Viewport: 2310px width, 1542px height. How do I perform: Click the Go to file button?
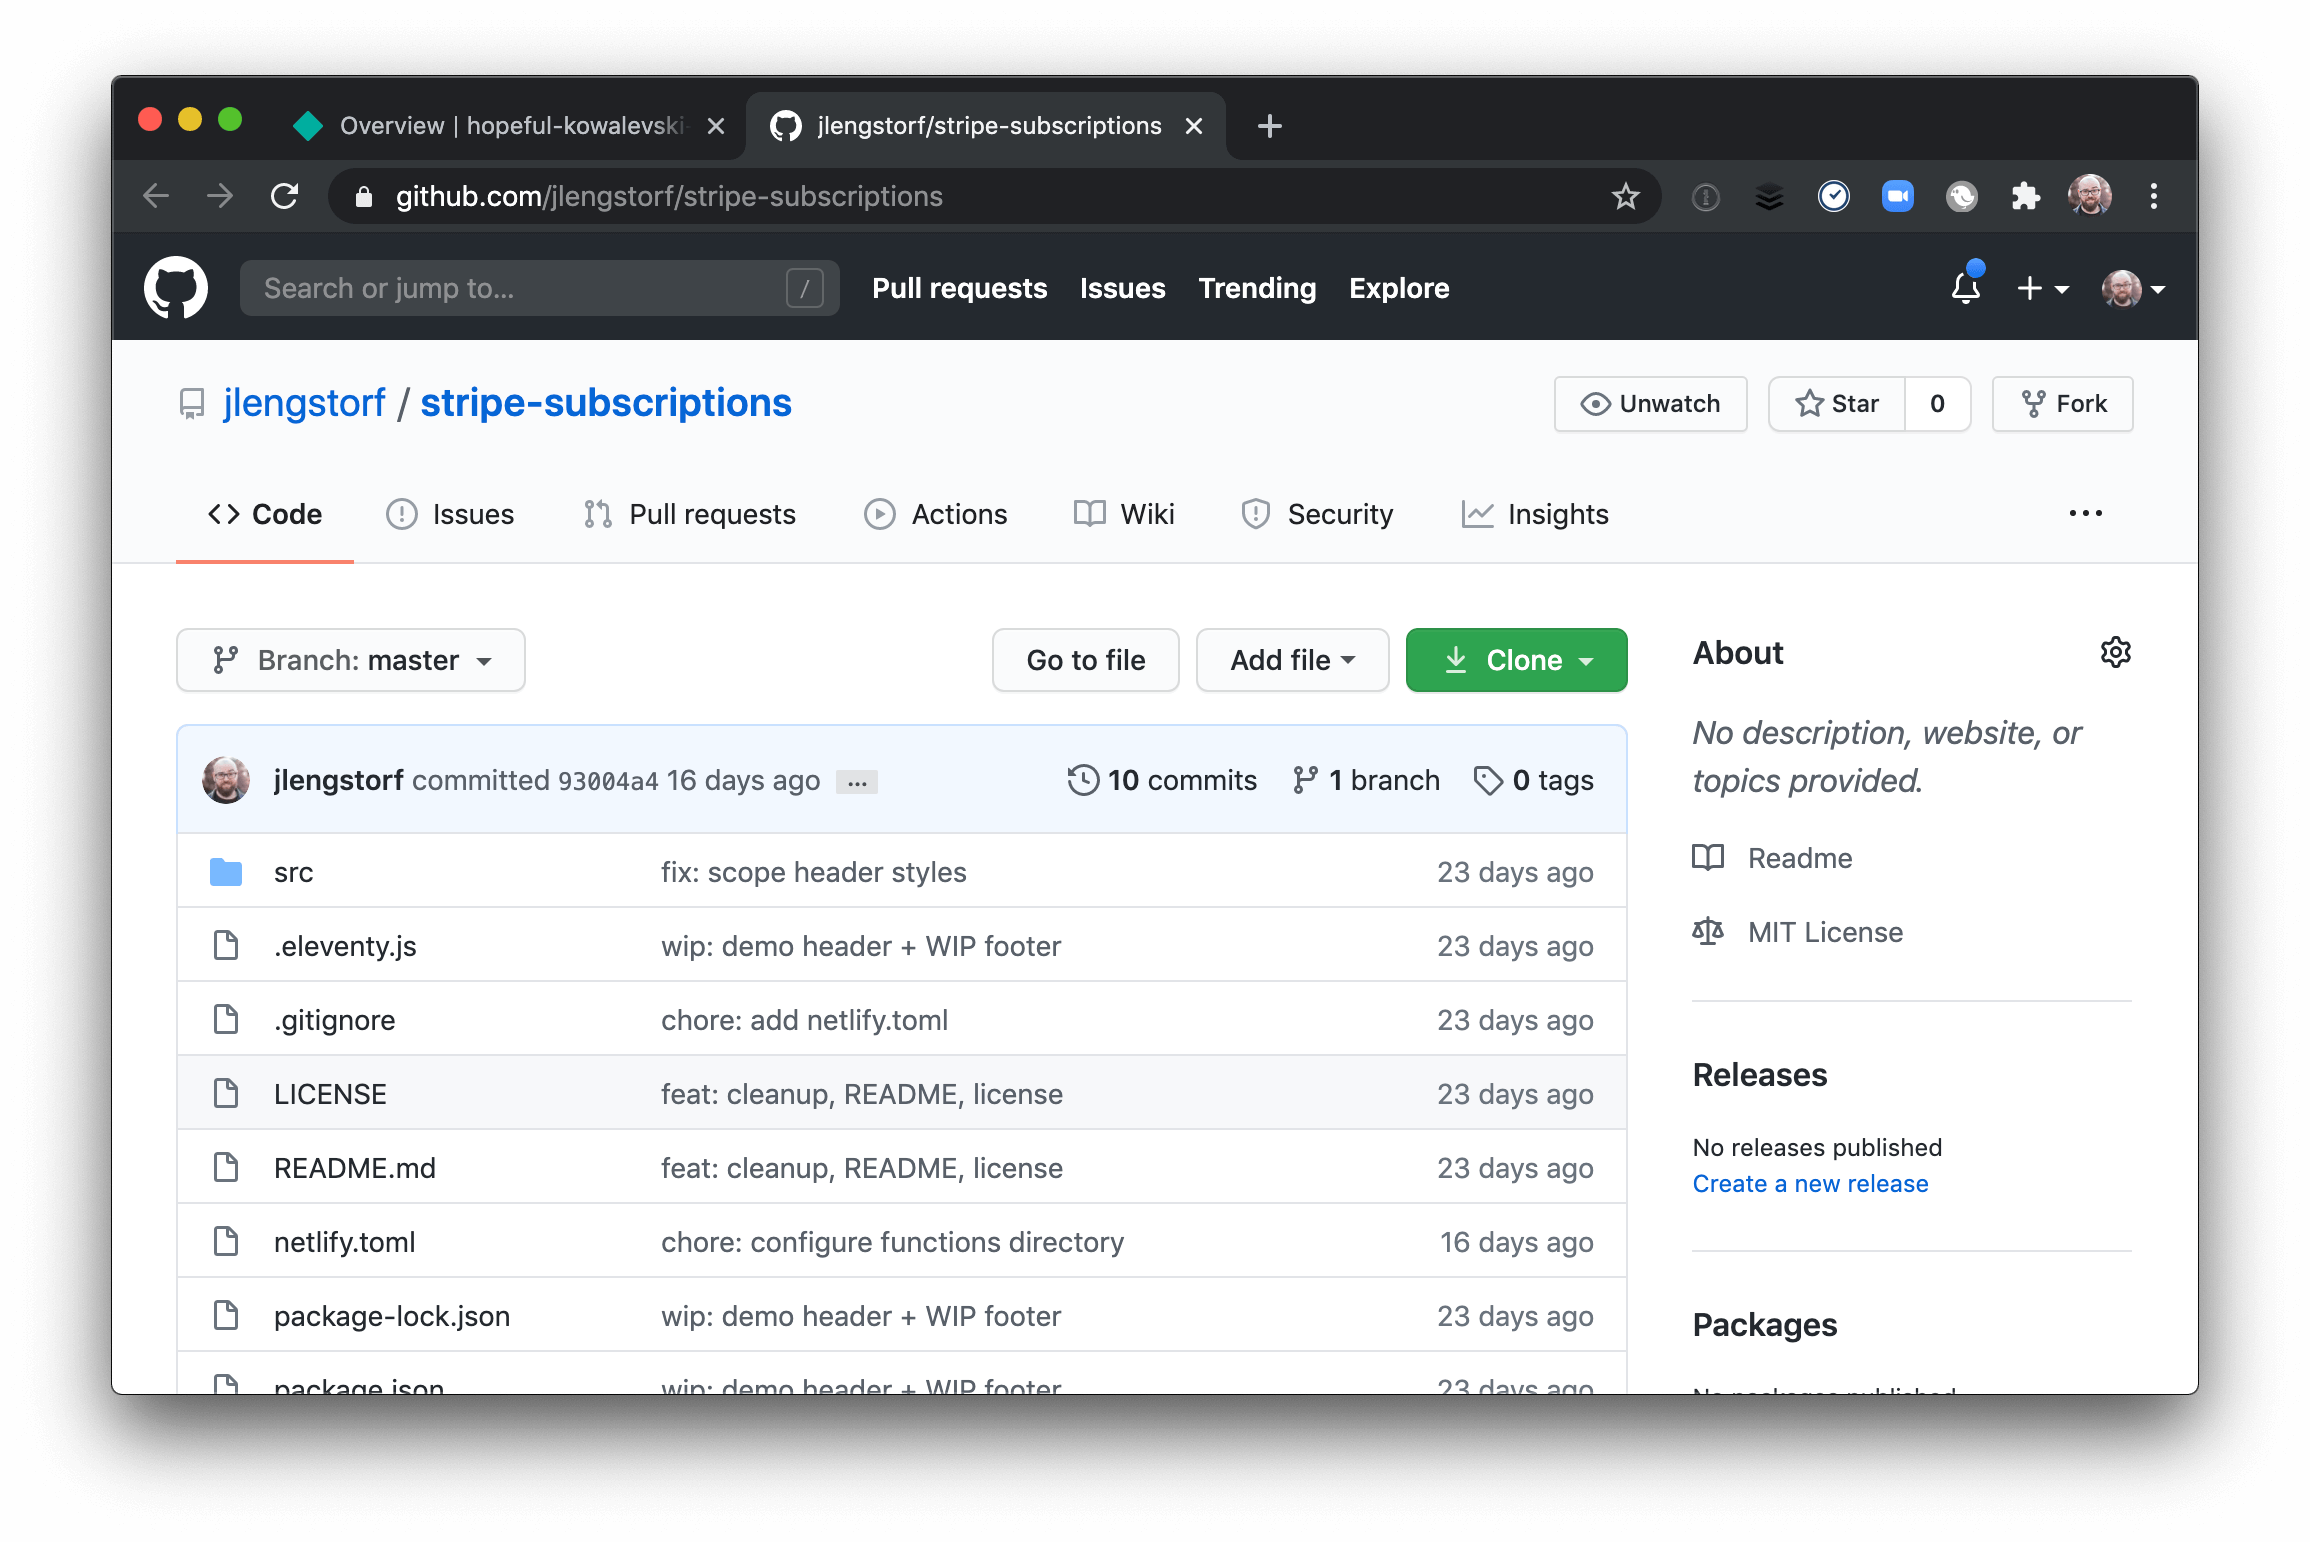pyautogui.click(x=1085, y=660)
